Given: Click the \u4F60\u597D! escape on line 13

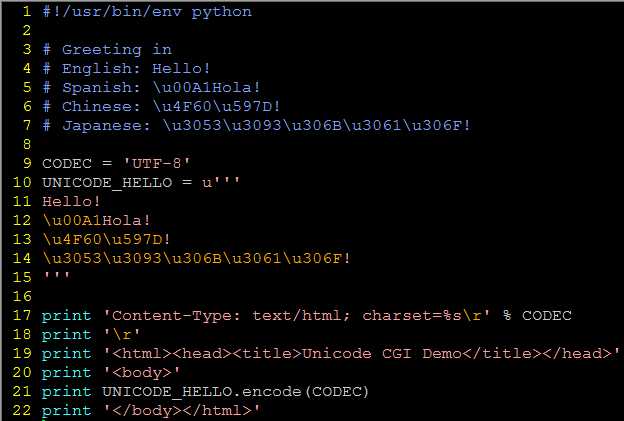Looking at the screenshot, I should [x=107, y=239].
